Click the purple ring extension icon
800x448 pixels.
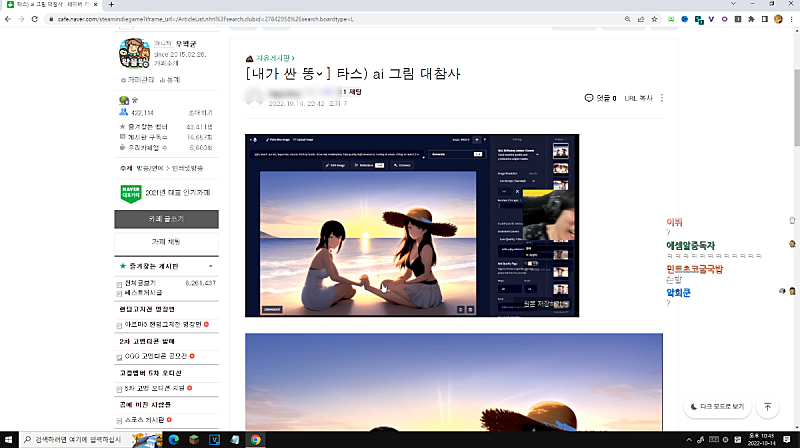[x=724, y=19]
